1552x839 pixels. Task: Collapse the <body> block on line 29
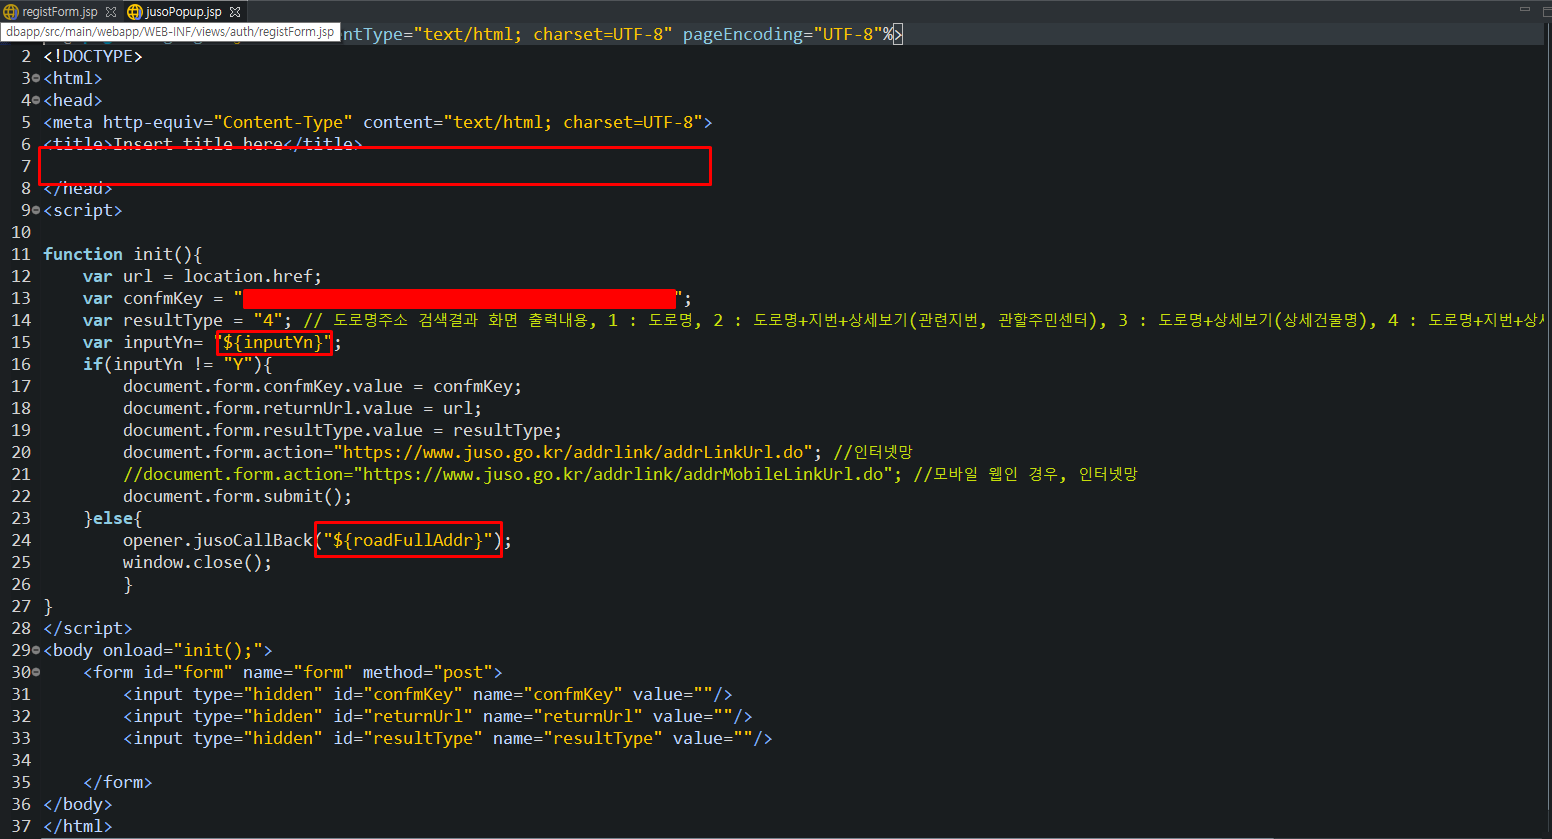pos(36,651)
